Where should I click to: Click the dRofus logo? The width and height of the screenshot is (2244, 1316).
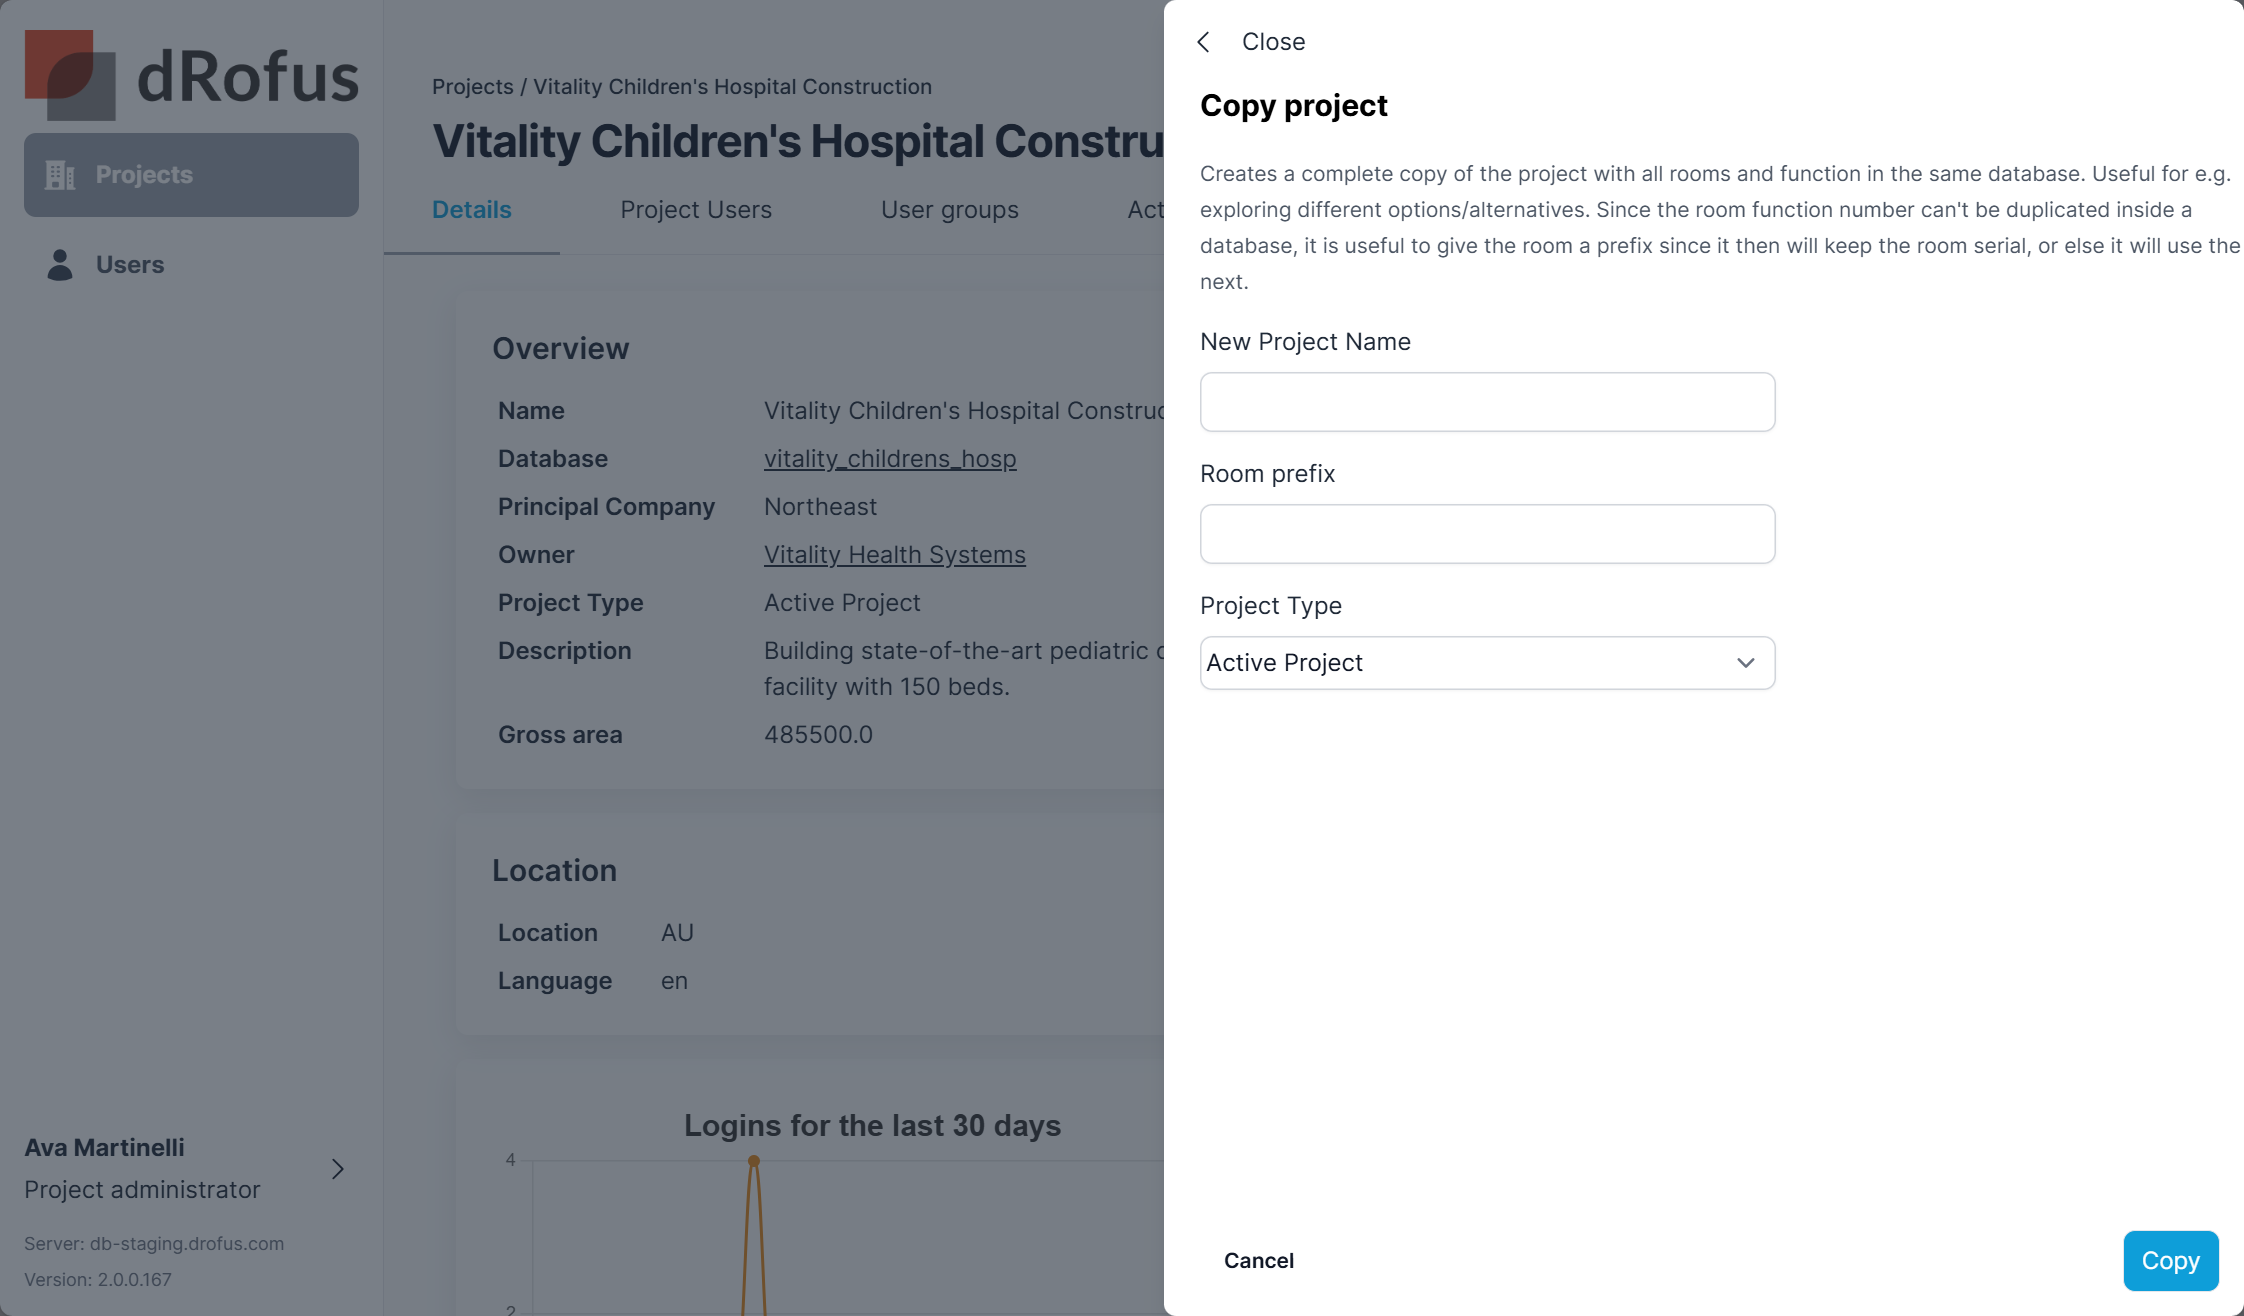point(191,75)
